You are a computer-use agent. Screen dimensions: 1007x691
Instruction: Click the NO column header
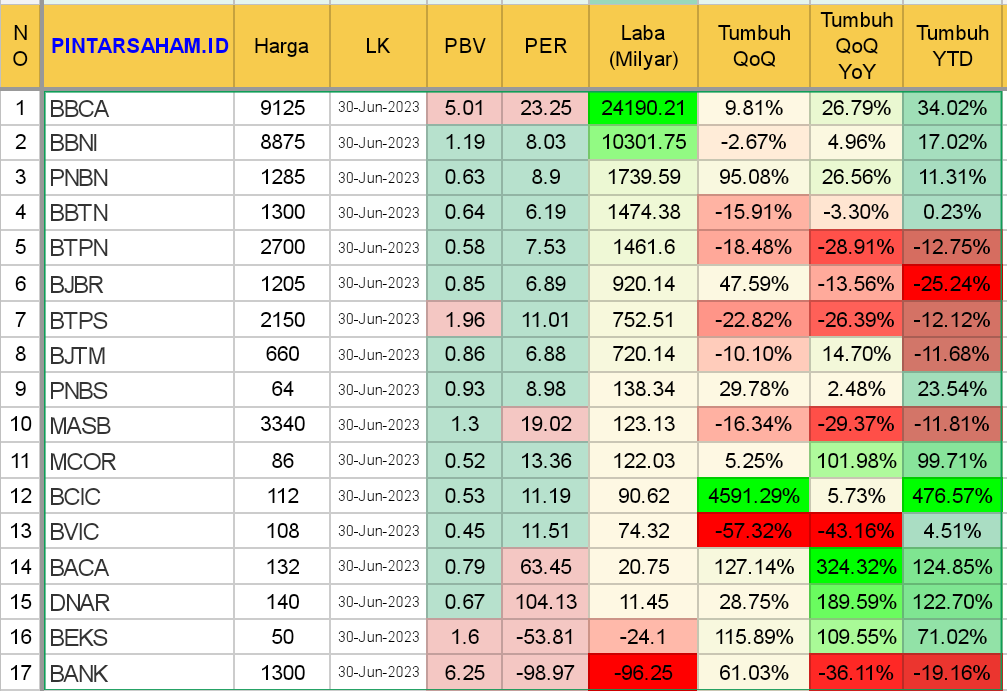pyautogui.click(x=20, y=46)
